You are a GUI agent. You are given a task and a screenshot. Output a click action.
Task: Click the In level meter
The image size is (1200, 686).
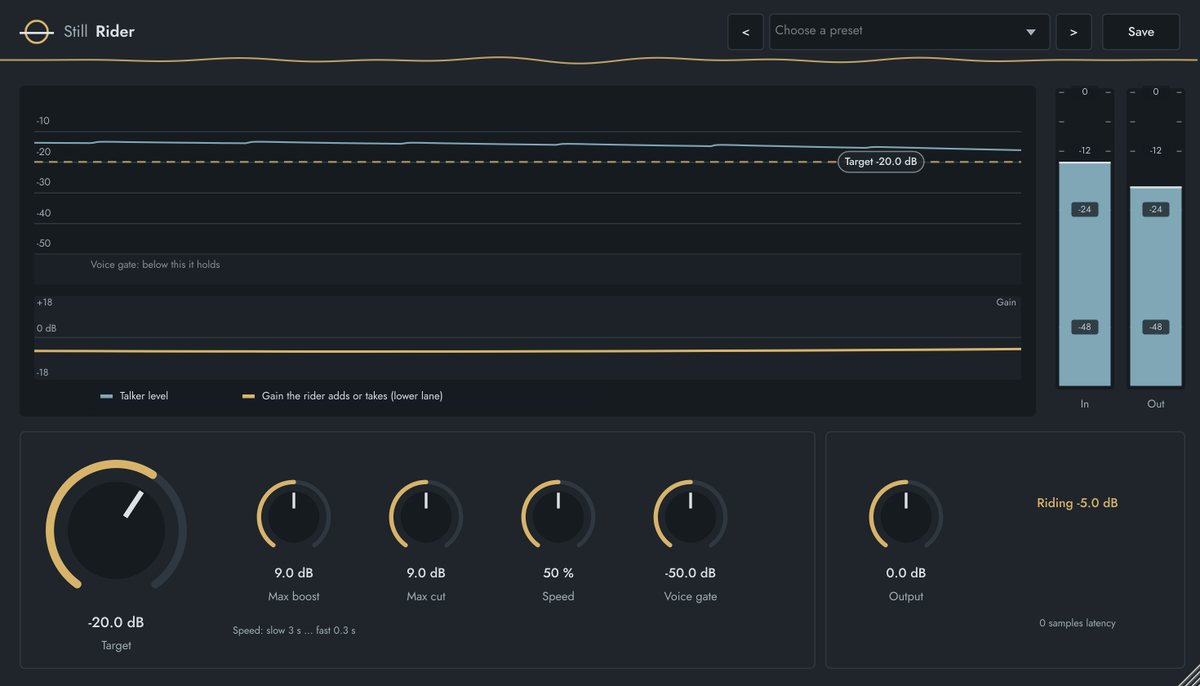pyautogui.click(x=1085, y=237)
